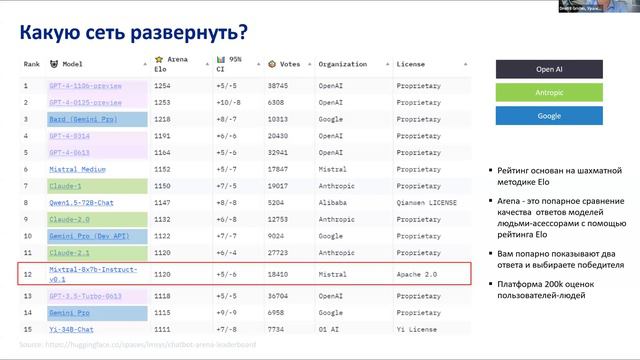Click the green Antropic legend box
The image size is (640, 360).
click(549, 93)
